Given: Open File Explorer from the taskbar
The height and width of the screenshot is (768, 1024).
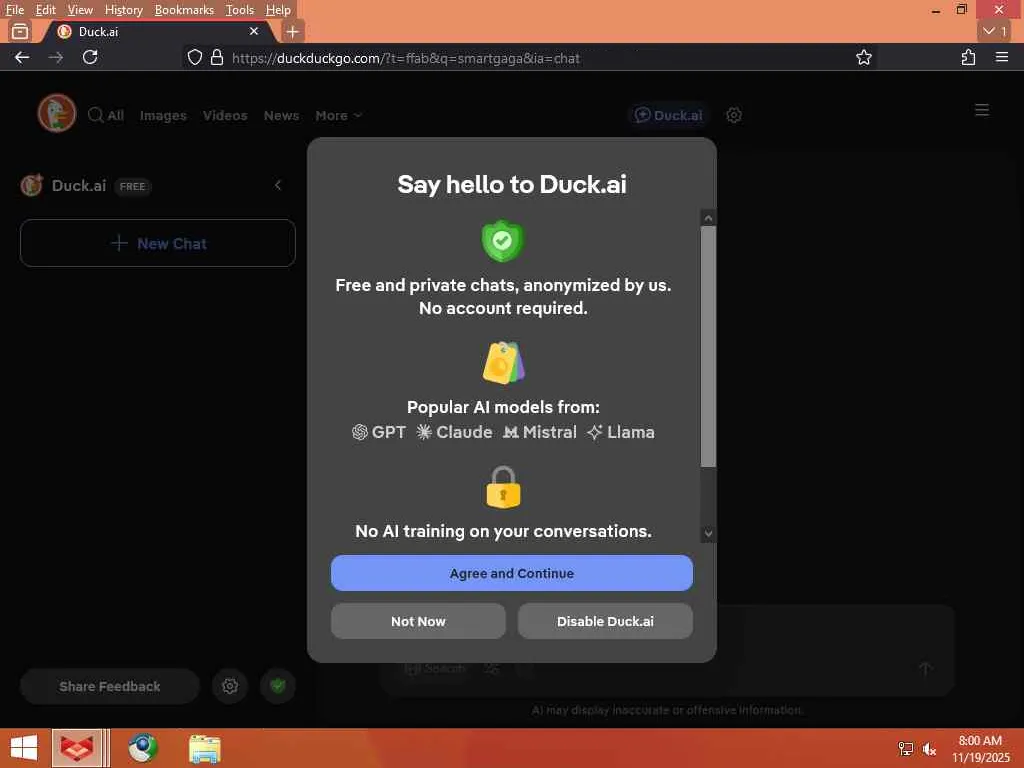Looking at the screenshot, I should tap(204, 748).
